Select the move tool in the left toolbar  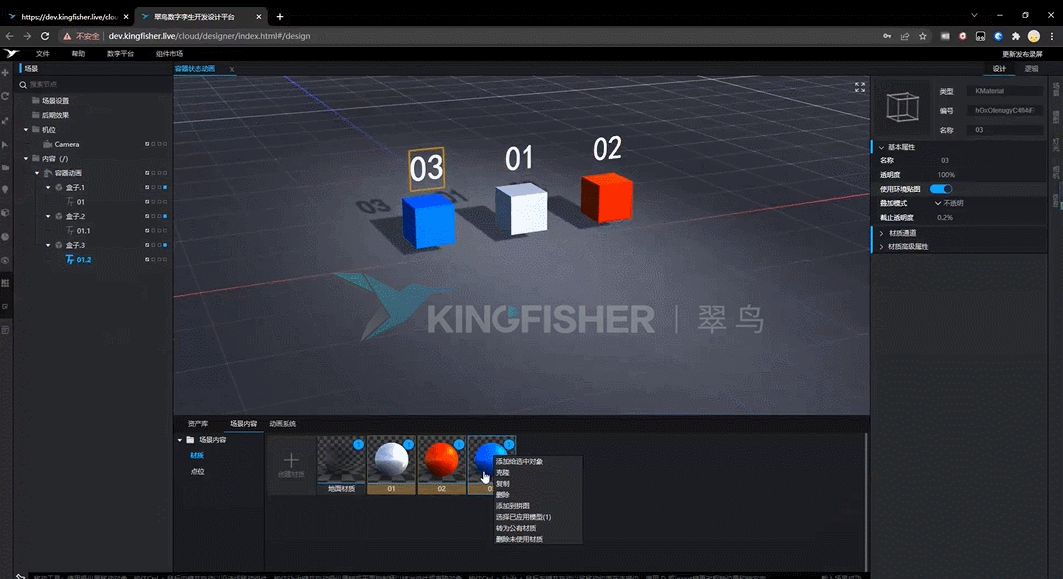point(5,73)
